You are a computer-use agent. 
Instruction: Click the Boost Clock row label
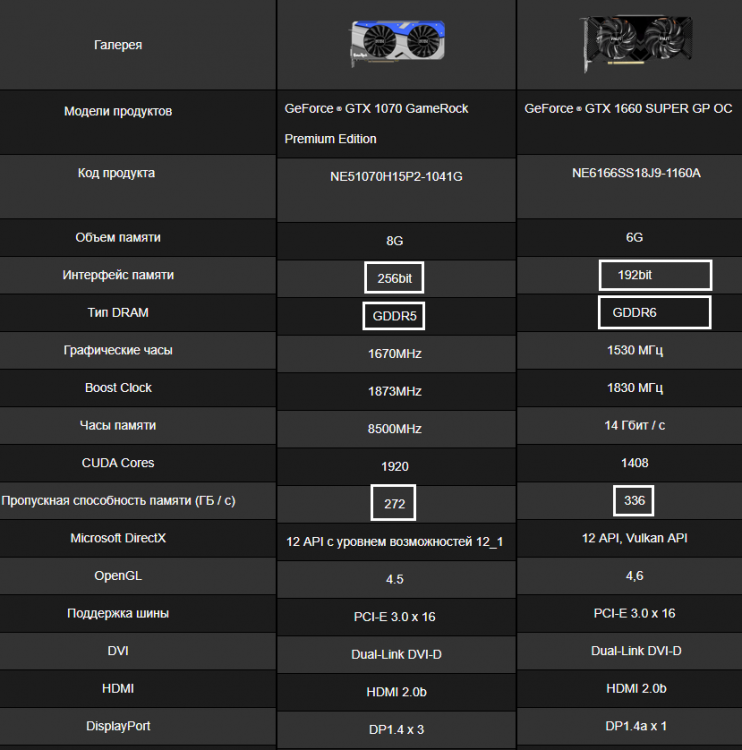(118, 387)
